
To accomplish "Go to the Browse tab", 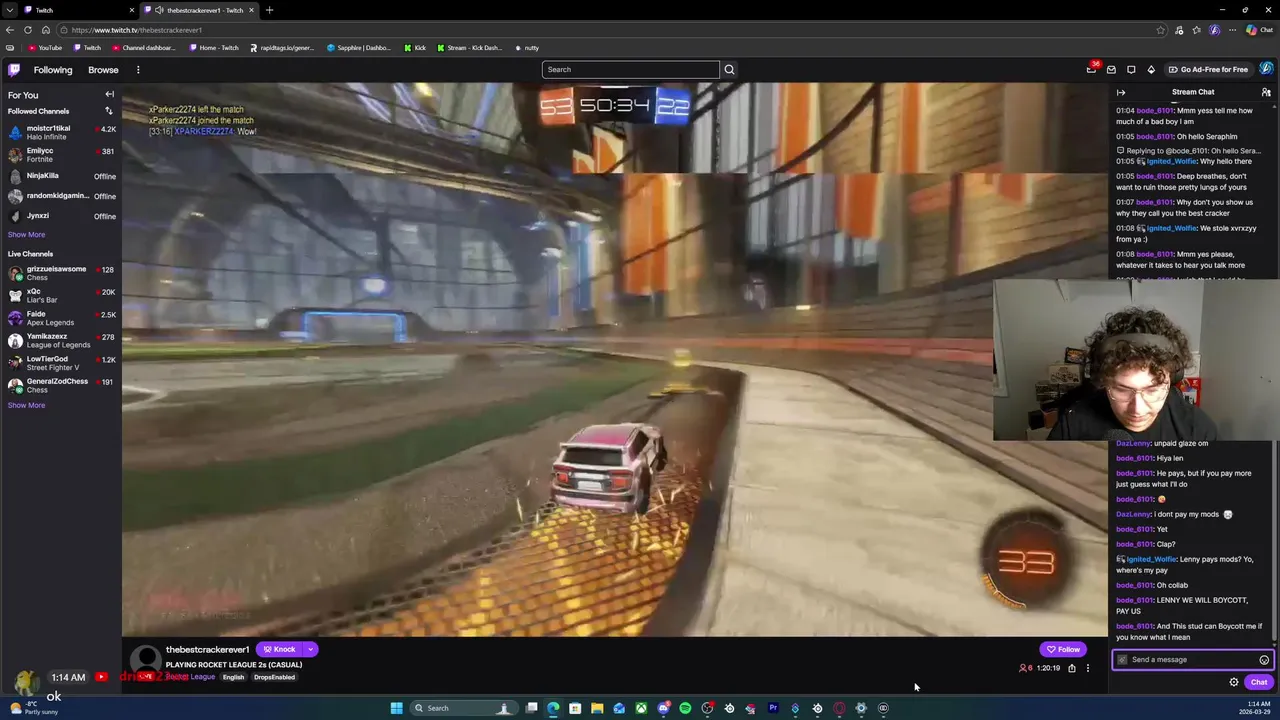I will 103,70.
